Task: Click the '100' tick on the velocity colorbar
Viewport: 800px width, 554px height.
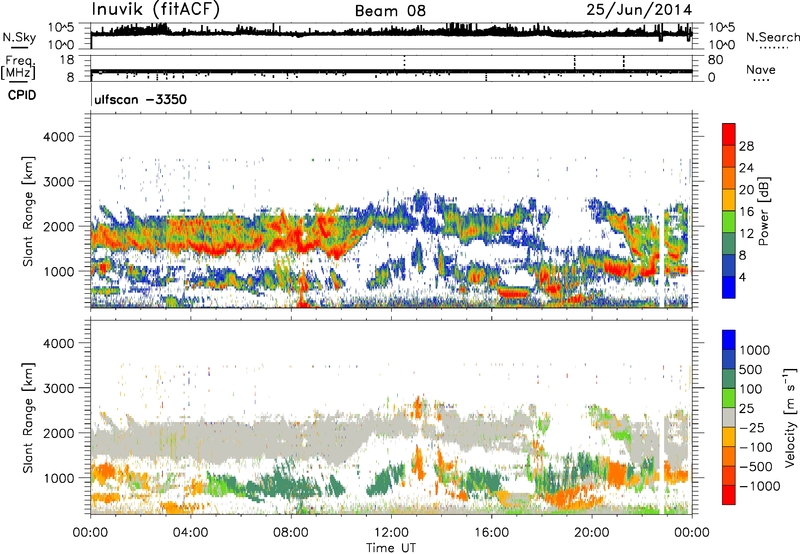Action: pos(751,389)
